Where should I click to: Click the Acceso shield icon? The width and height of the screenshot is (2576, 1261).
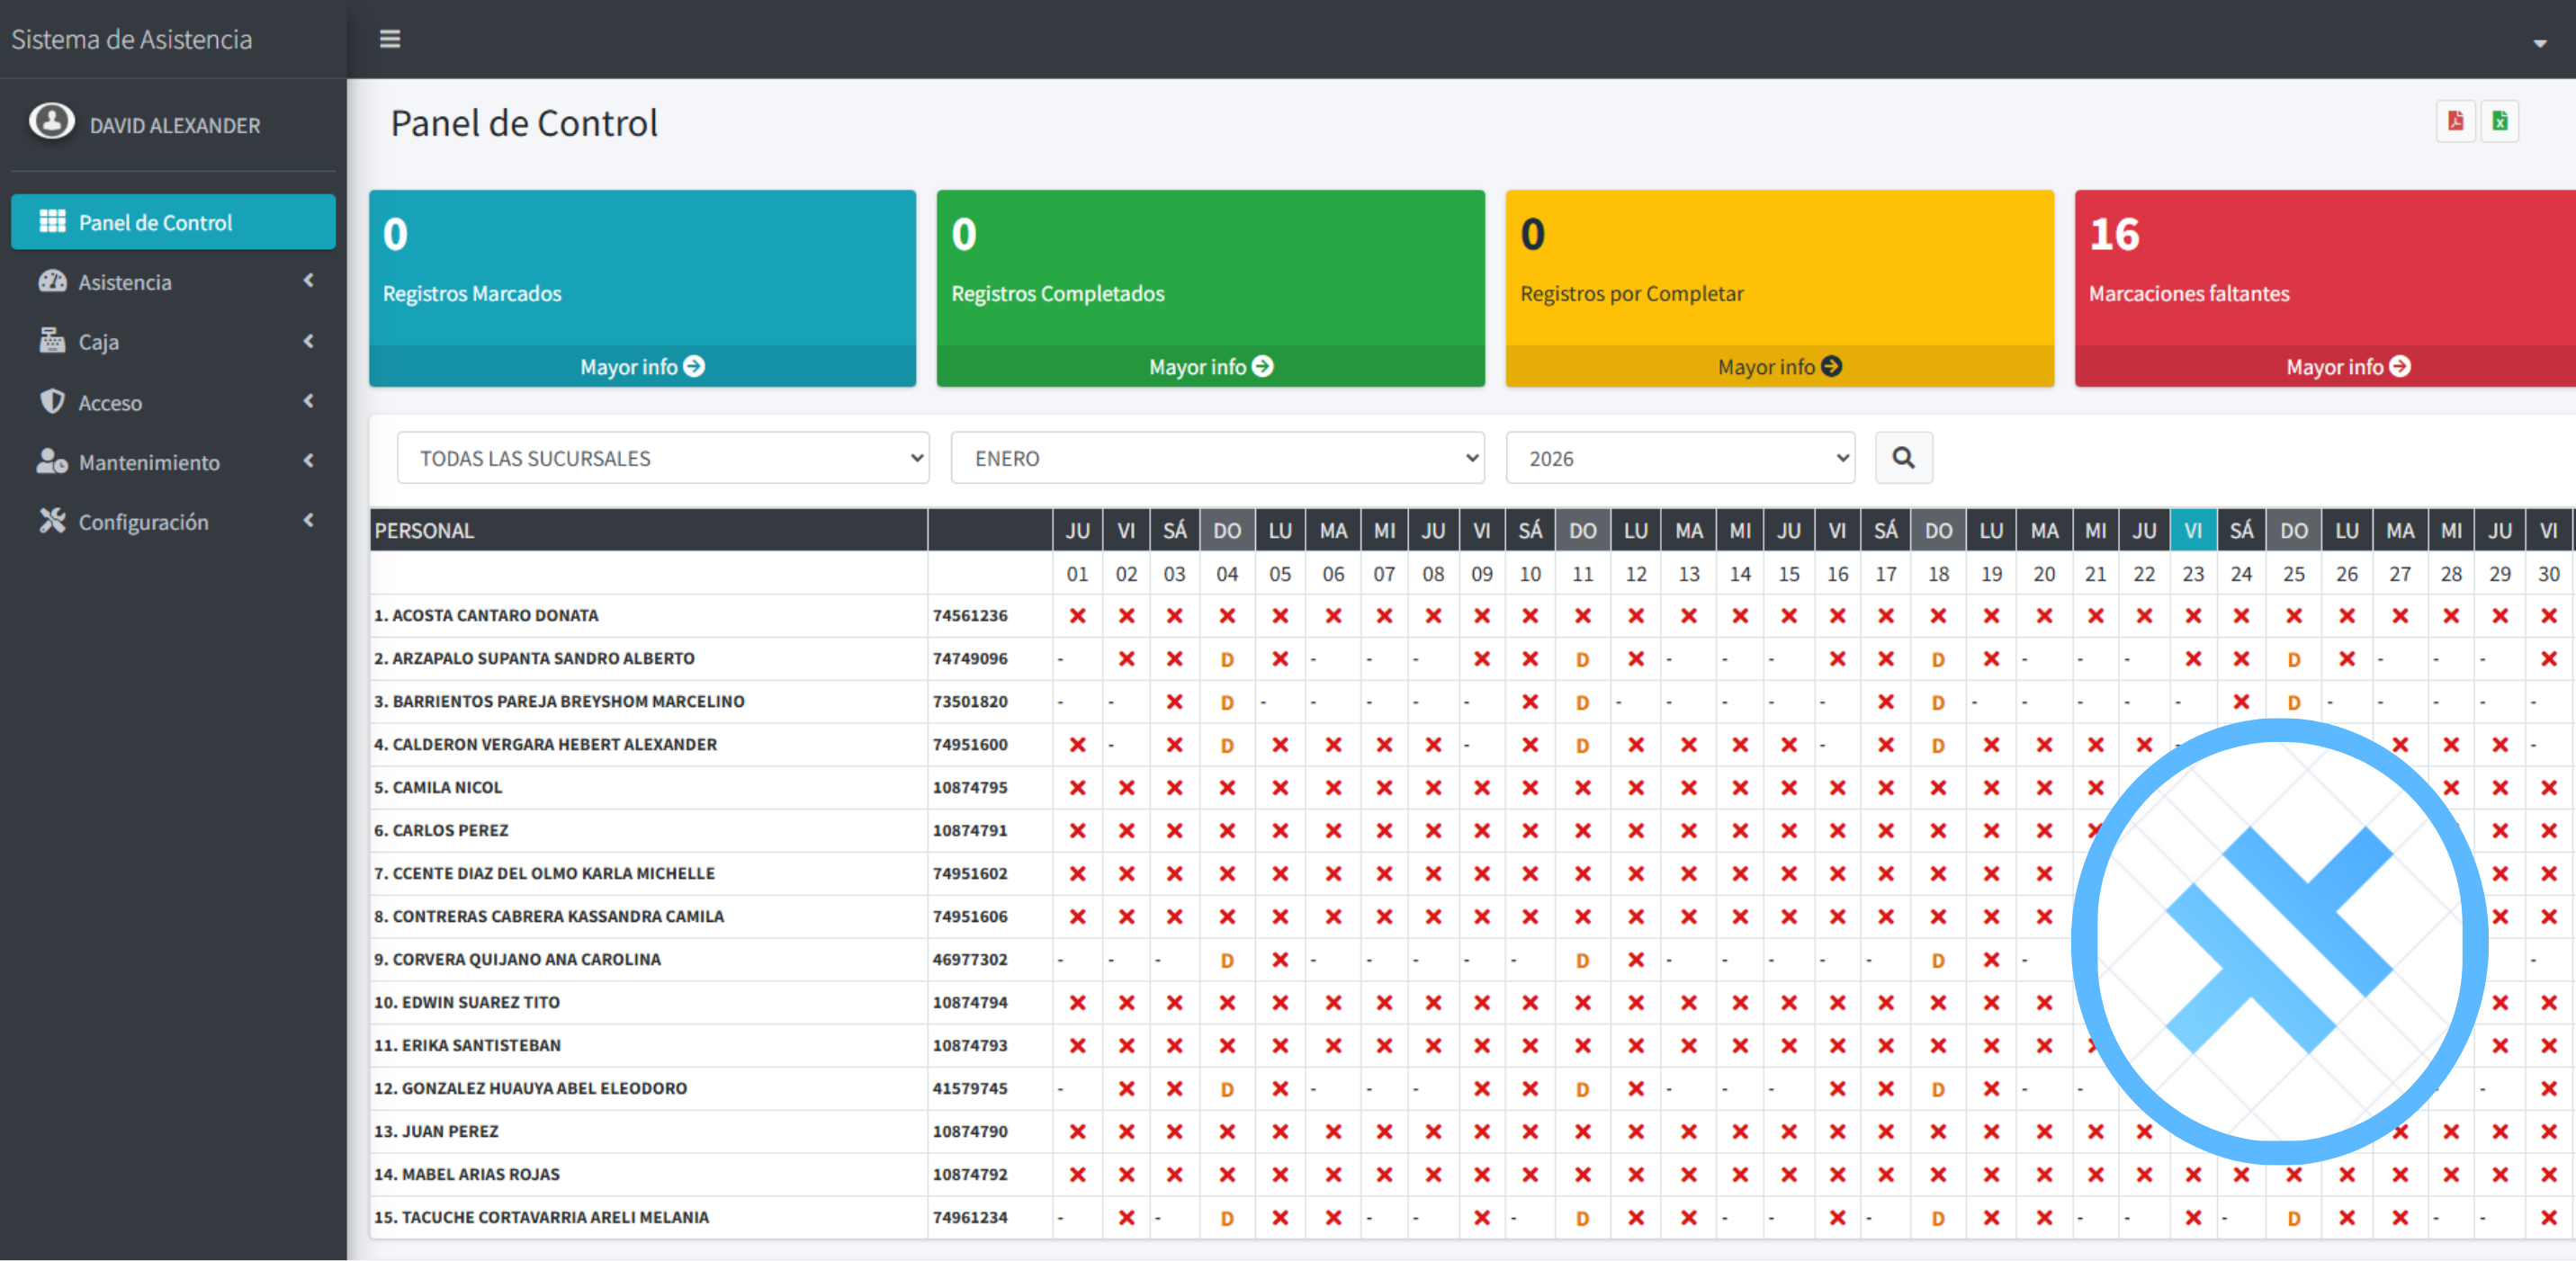coord(52,402)
